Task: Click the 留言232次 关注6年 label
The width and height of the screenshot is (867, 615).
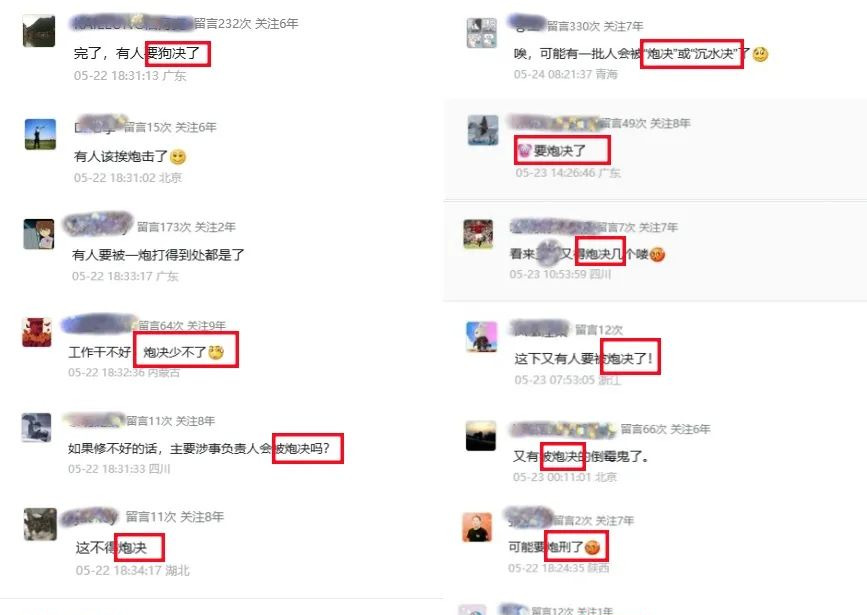Action: pyautogui.click(x=246, y=23)
